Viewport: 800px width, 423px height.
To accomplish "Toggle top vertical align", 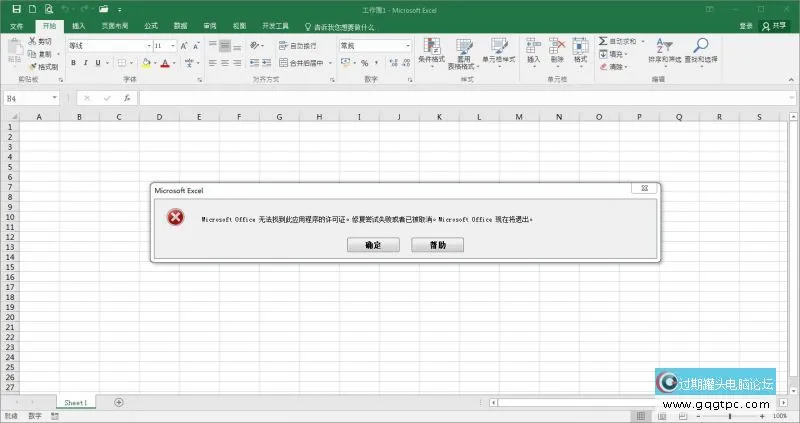I will 213,46.
